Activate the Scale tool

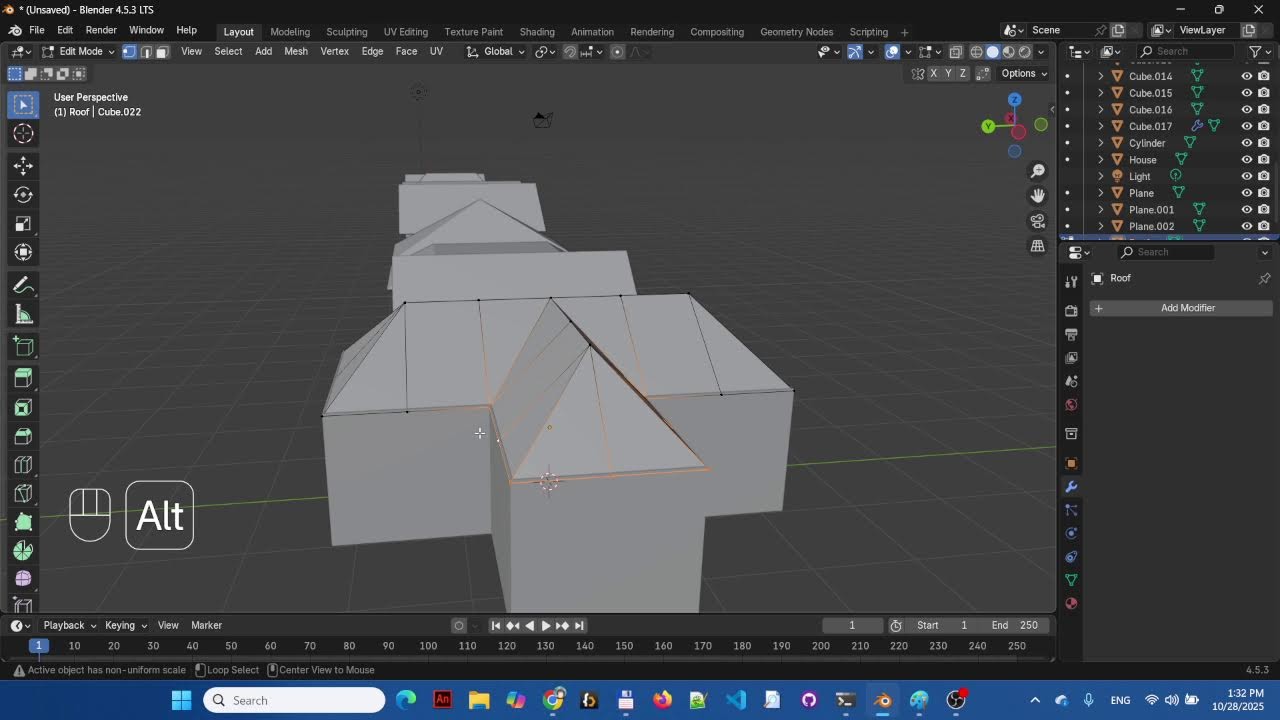pyautogui.click(x=23, y=224)
